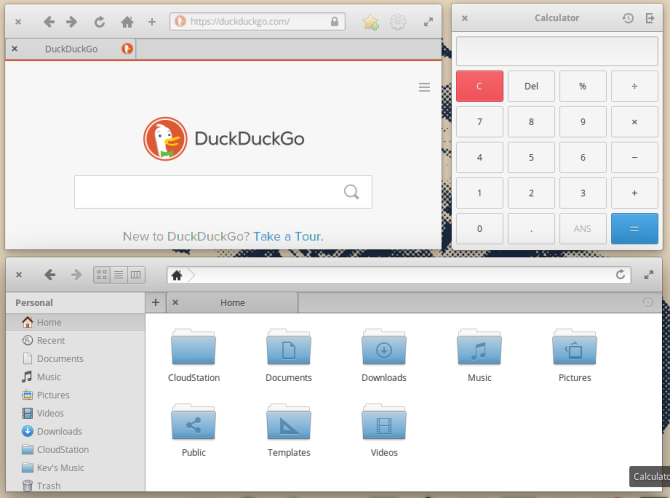The width and height of the screenshot is (670, 498).
Task: Open Documents in the sidebar
Action: tap(76, 359)
